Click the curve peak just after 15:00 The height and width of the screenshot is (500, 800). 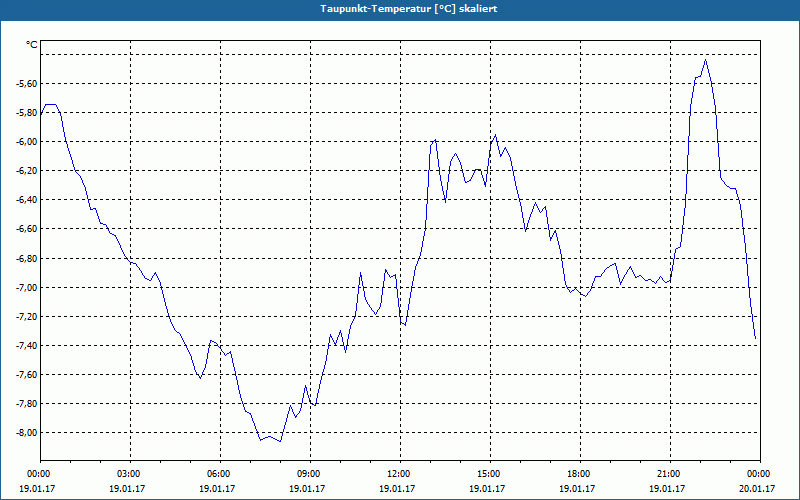tap(495, 135)
